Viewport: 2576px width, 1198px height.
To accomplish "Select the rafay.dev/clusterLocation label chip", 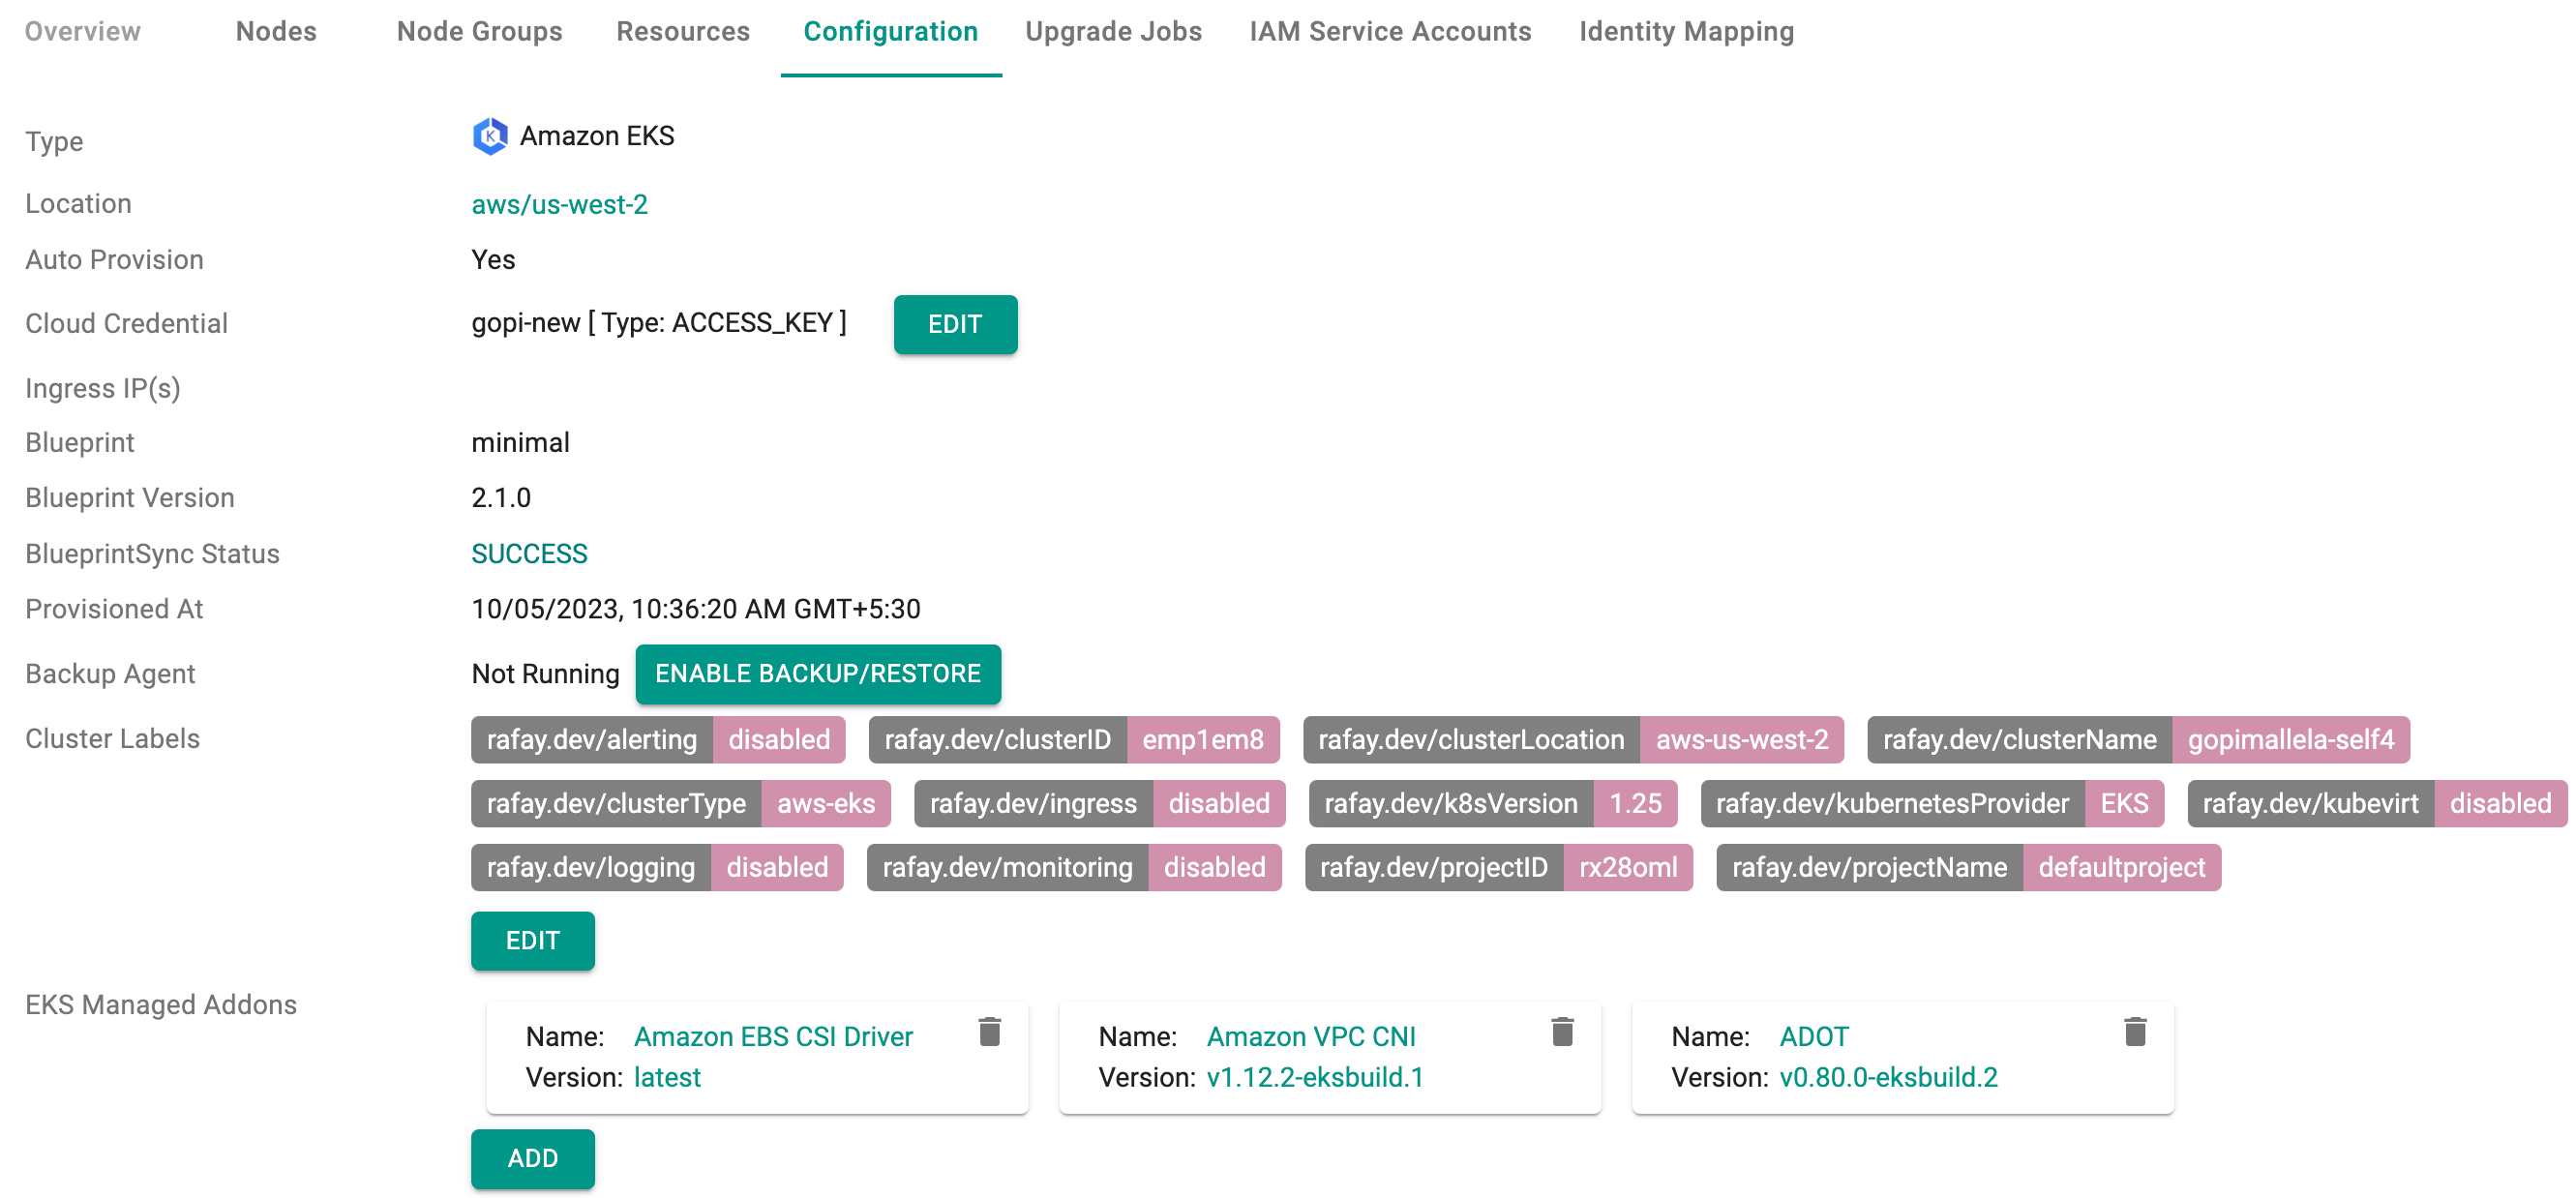I will click(1574, 740).
